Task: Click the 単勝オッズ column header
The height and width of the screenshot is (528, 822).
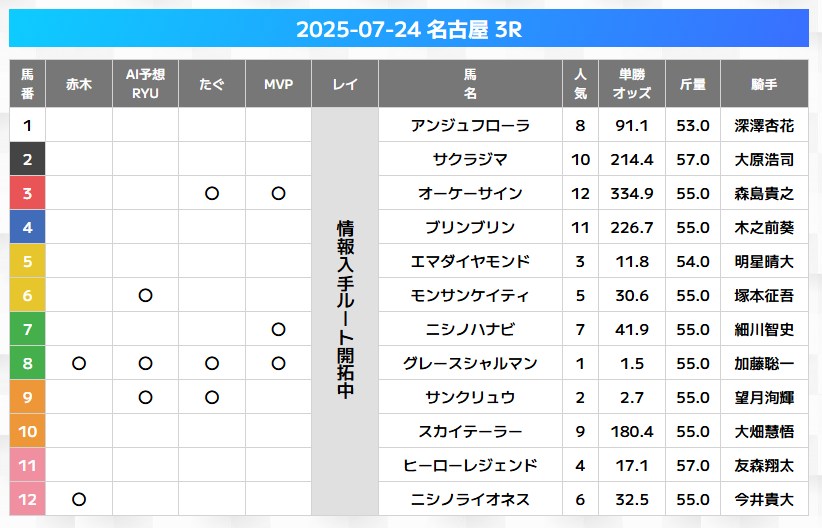Action: click(x=632, y=84)
